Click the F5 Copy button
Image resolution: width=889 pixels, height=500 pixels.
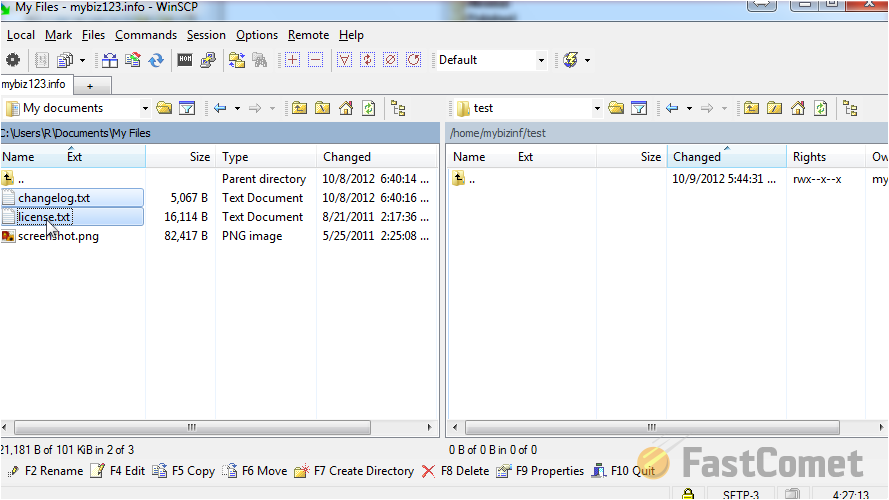point(184,471)
